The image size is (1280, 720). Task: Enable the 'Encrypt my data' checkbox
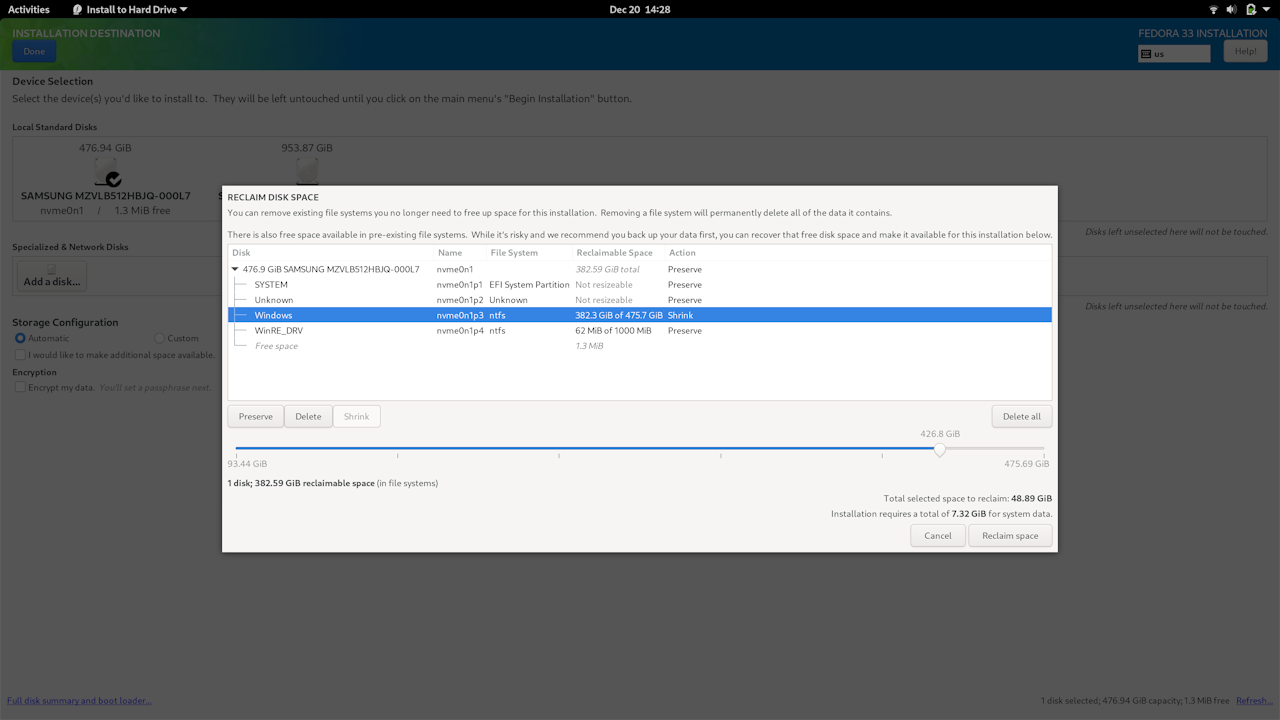[x=20, y=387]
